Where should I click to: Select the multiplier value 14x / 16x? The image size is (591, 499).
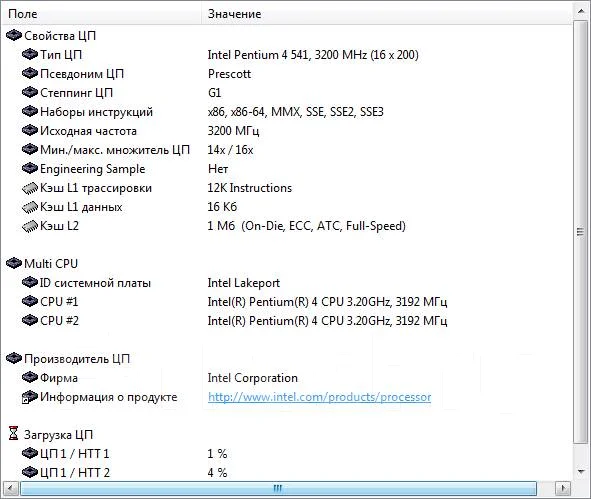pos(230,150)
